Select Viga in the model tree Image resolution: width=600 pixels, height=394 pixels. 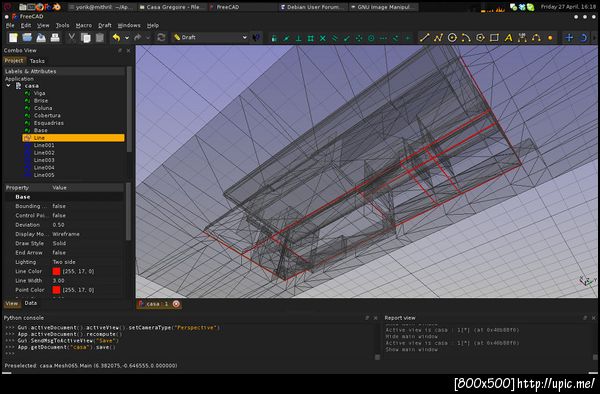(39, 93)
